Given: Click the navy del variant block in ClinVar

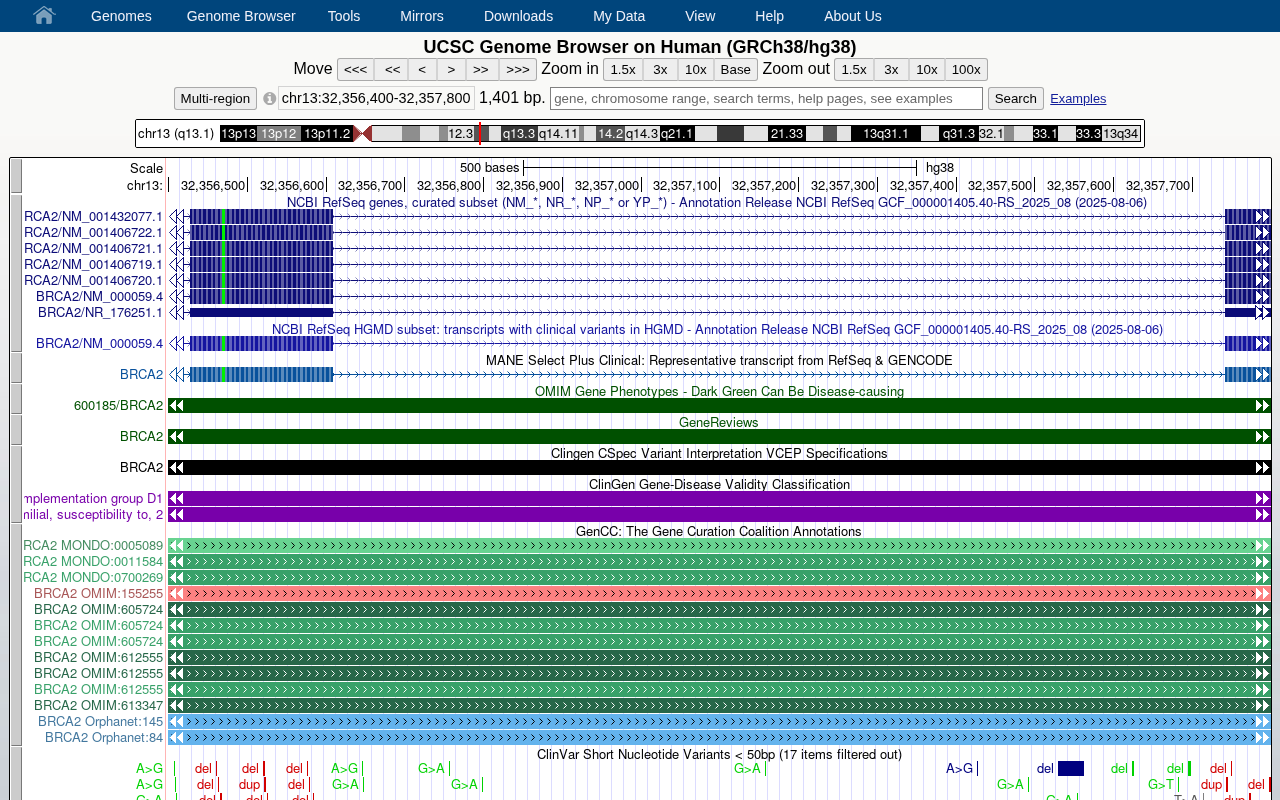Looking at the screenshot, I should point(1071,768).
